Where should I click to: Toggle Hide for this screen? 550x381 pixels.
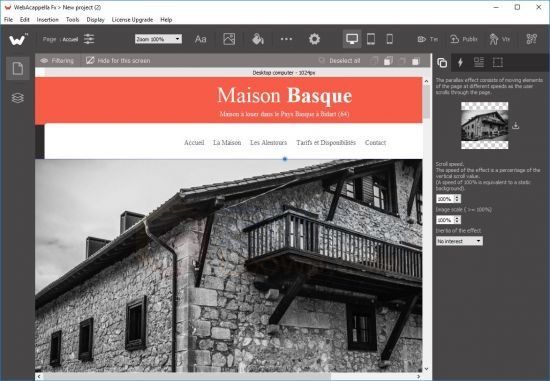pos(118,61)
